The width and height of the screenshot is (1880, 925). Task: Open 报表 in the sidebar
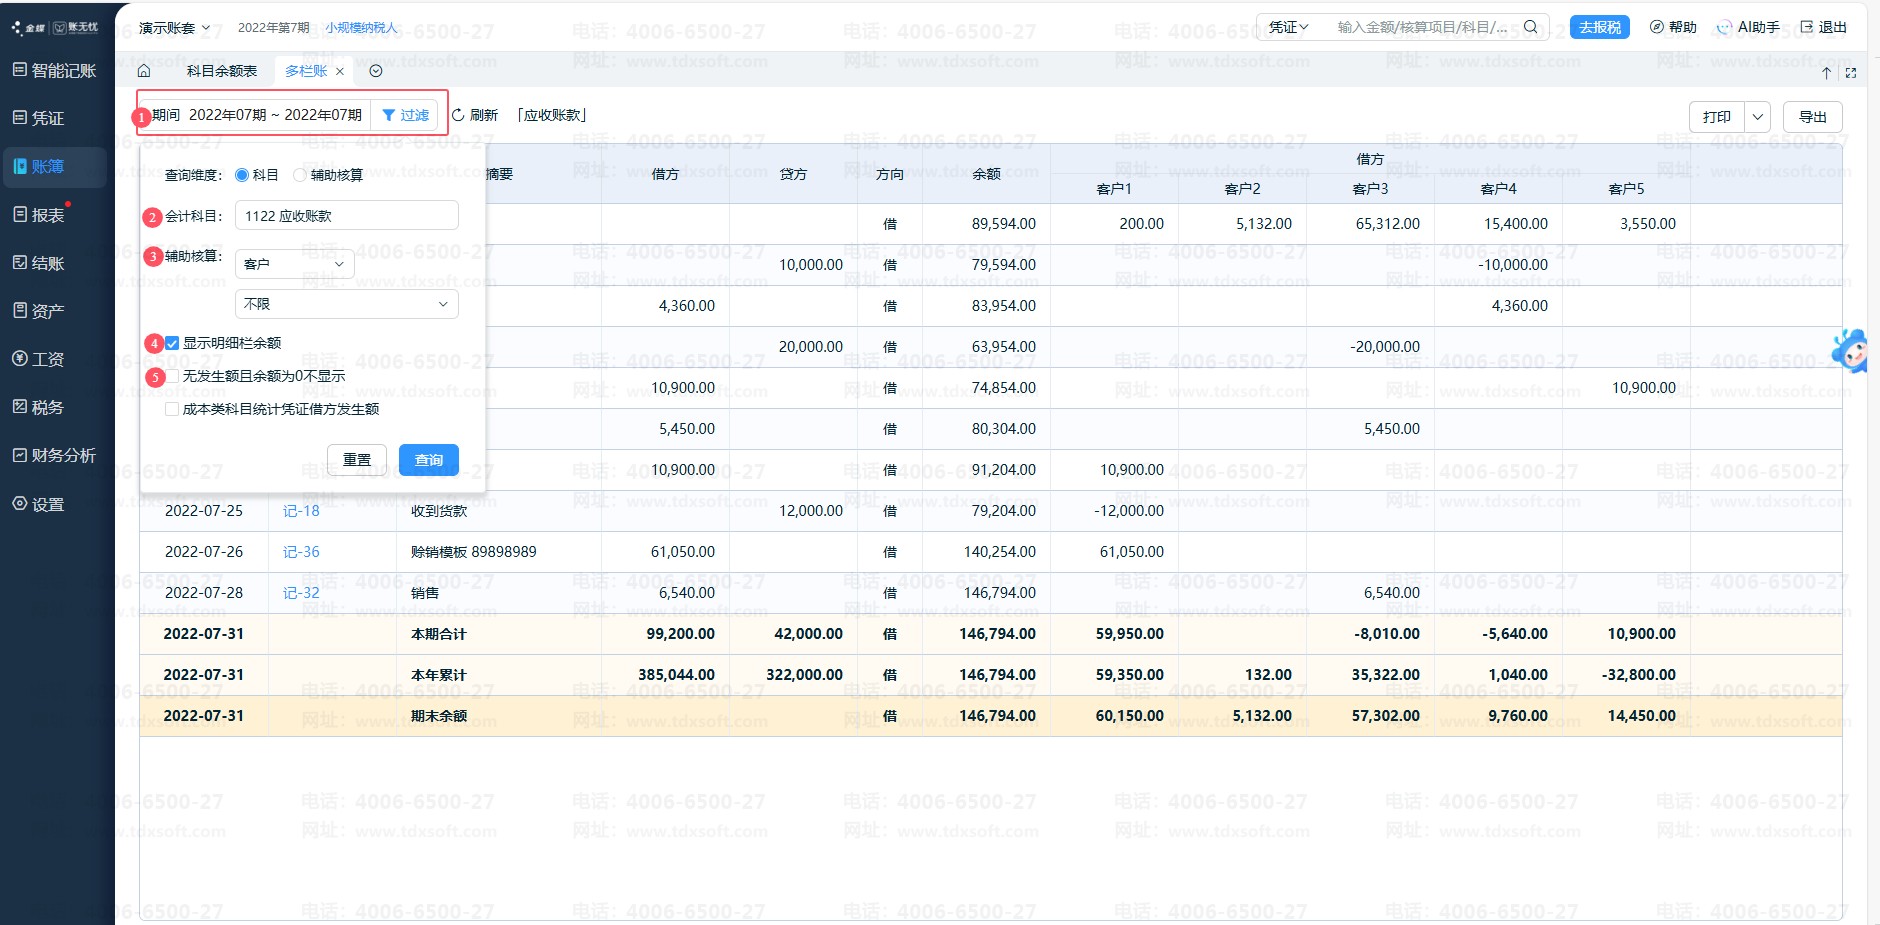47,215
